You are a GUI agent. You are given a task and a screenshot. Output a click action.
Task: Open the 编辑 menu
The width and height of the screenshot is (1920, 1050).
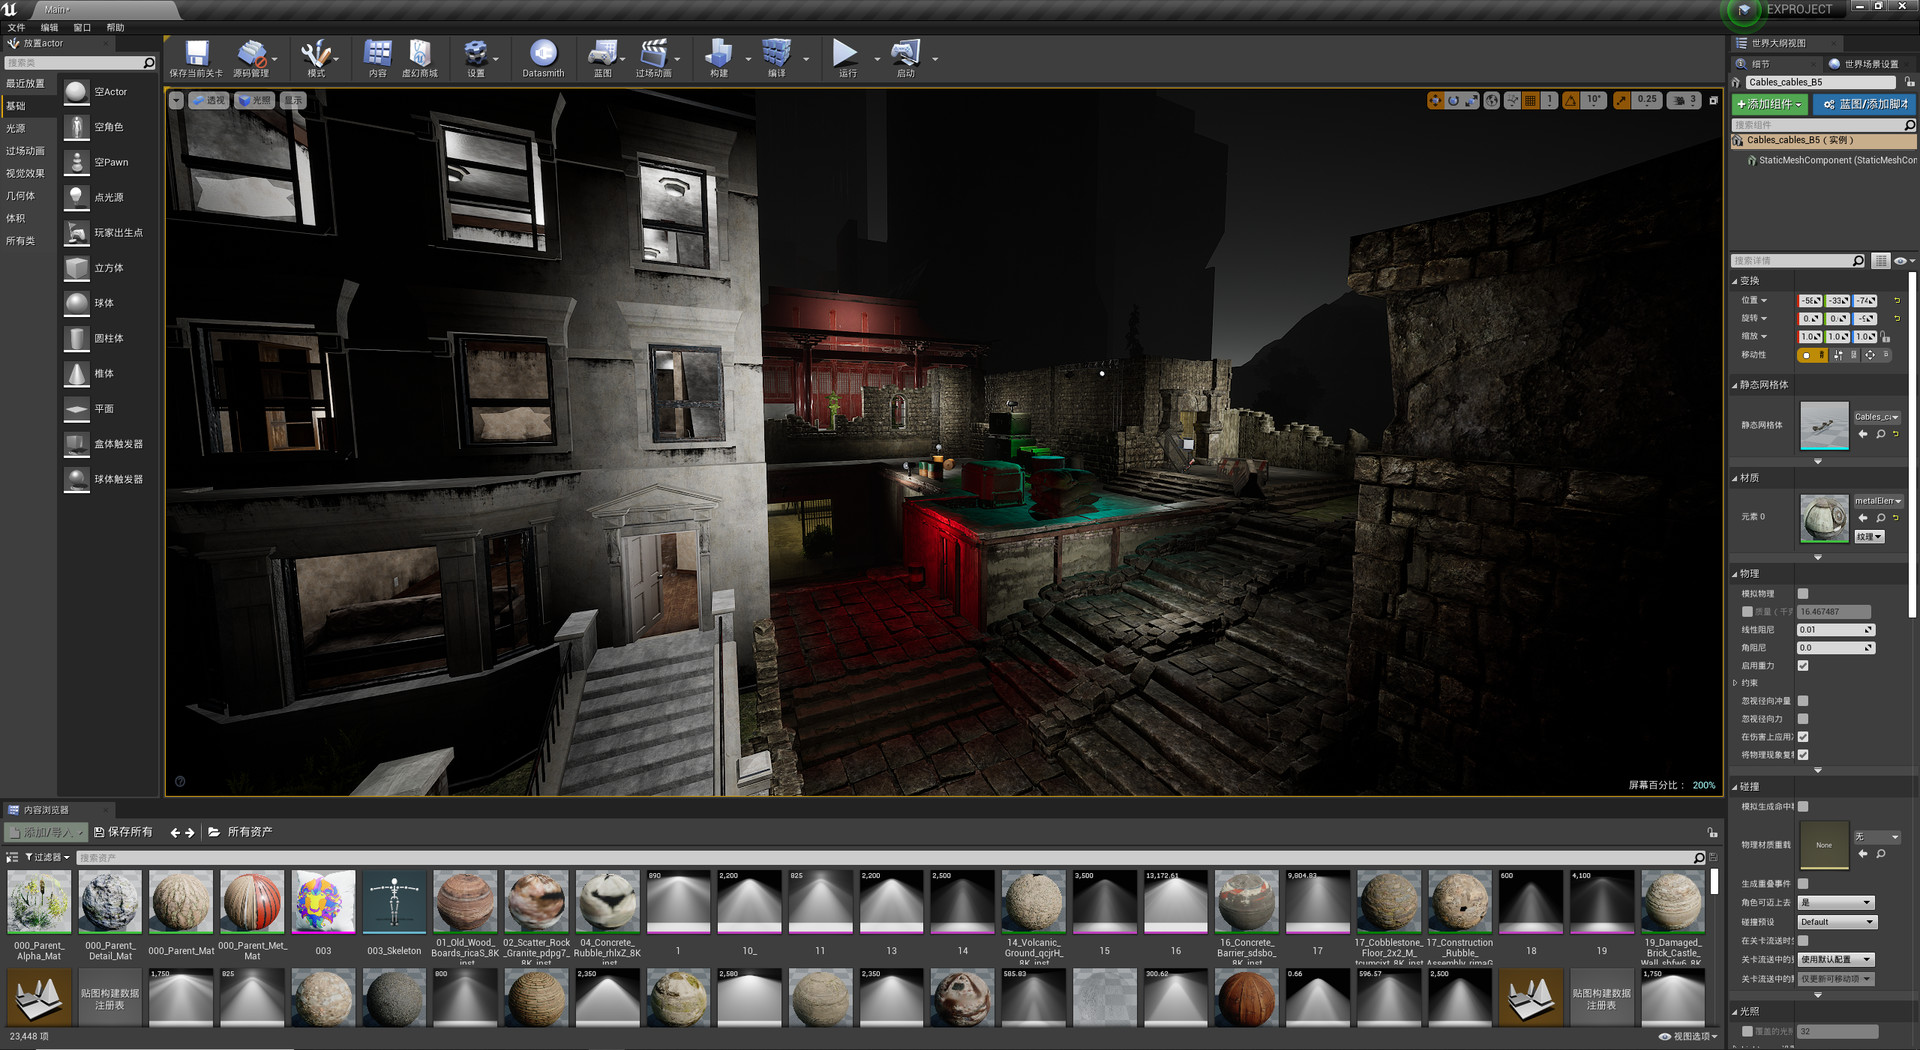(x=47, y=27)
